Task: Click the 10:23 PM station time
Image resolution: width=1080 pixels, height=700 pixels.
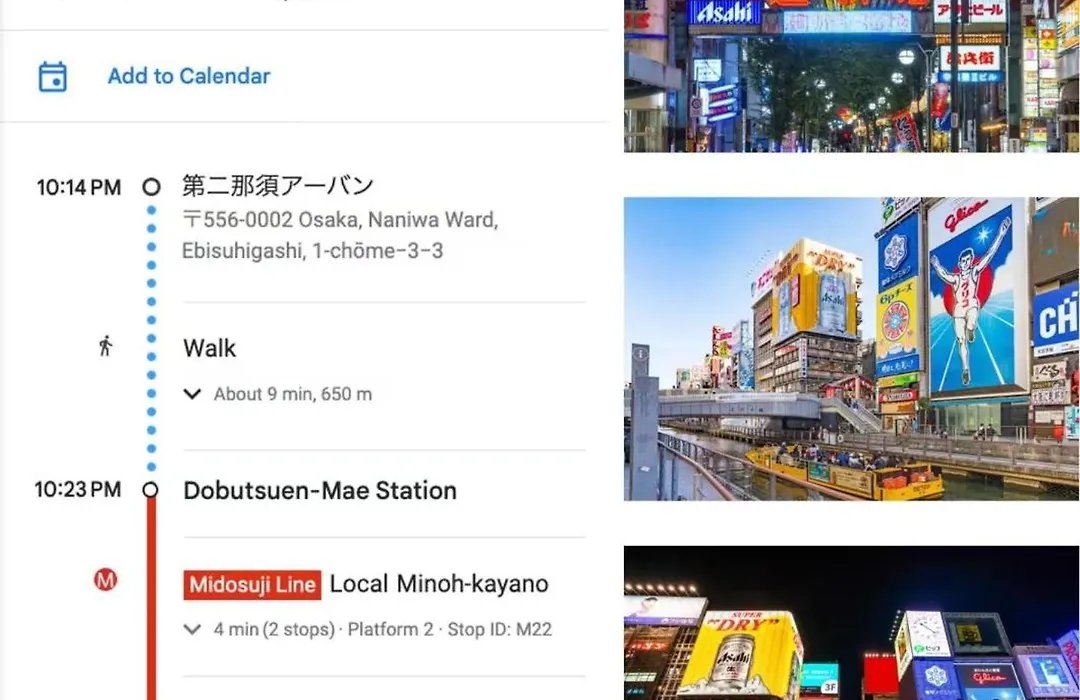Action: click(78, 490)
